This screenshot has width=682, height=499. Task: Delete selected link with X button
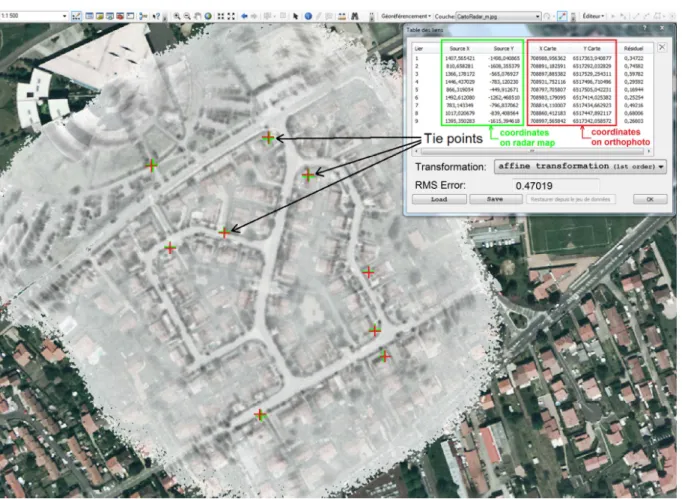[662, 47]
